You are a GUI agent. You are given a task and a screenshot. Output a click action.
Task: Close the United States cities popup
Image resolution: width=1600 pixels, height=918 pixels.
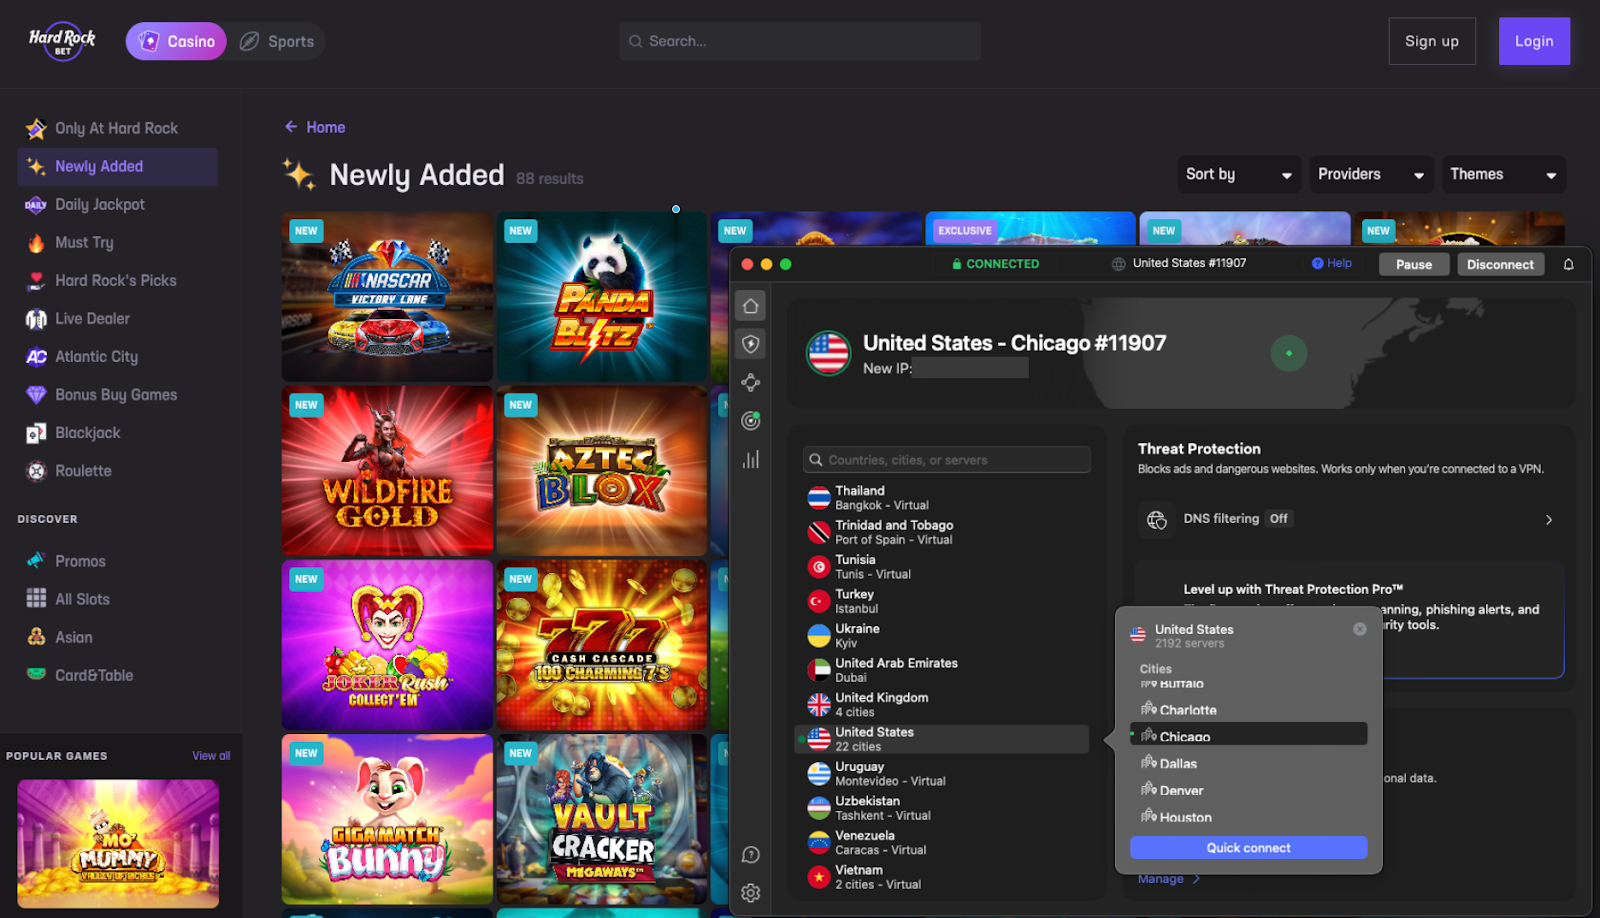tap(1360, 629)
